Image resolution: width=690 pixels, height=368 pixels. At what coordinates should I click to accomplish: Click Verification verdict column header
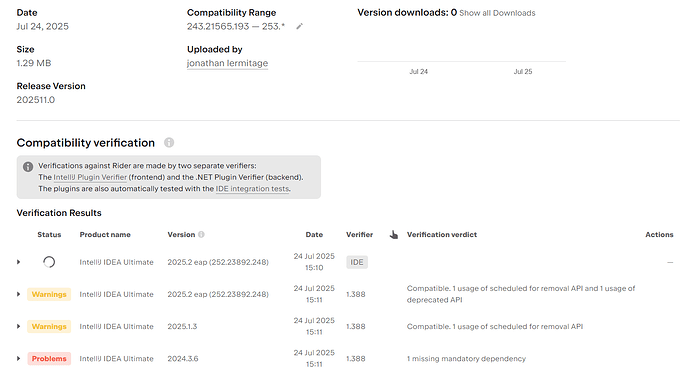[442, 235]
